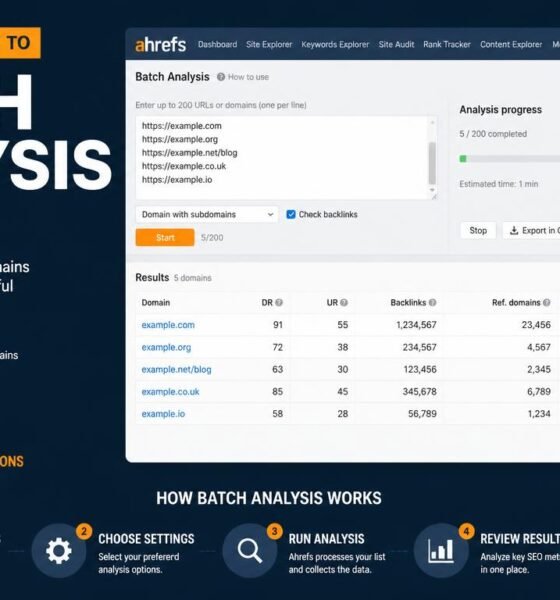Click the Choose Settings gear icon
The width and height of the screenshot is (560, 600).
pos(59,551)
